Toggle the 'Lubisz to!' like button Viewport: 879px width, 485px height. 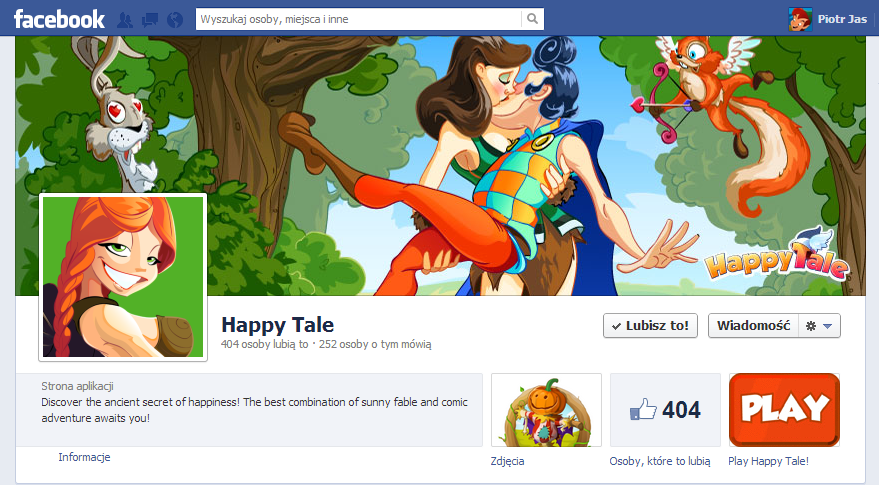click(651, 326)
